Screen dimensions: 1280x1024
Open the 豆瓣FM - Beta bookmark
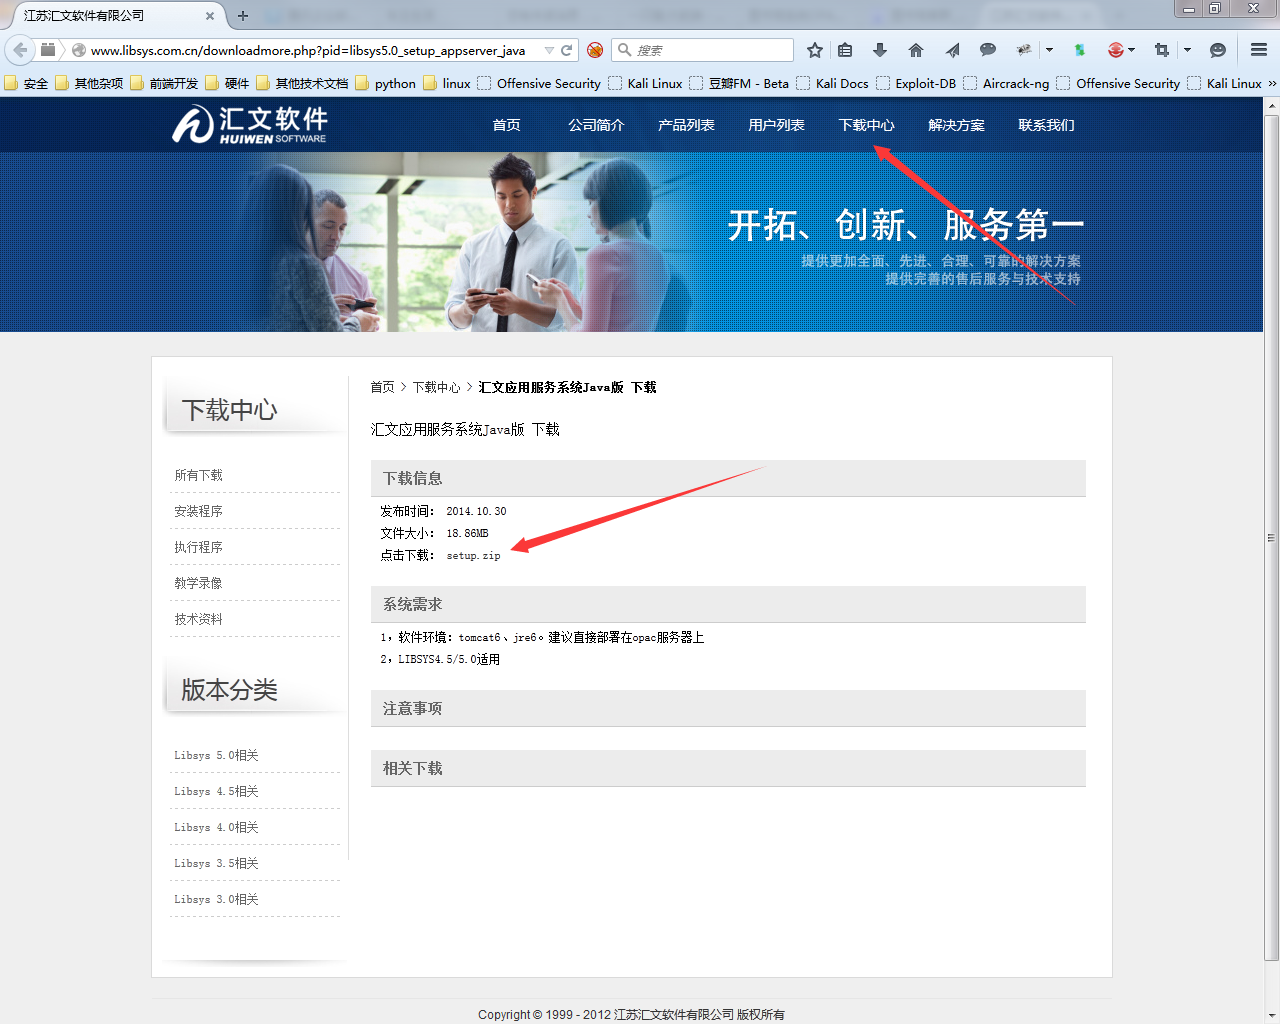coord(738,84)
